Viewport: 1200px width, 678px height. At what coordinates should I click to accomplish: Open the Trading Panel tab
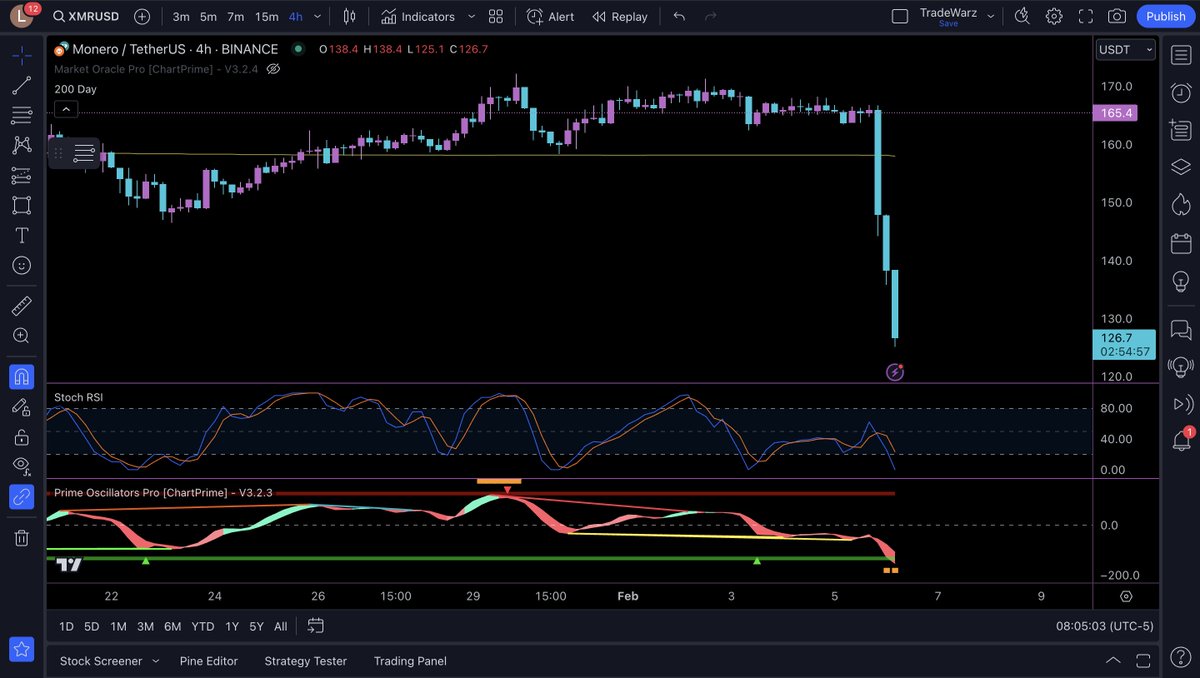(410, 661)
